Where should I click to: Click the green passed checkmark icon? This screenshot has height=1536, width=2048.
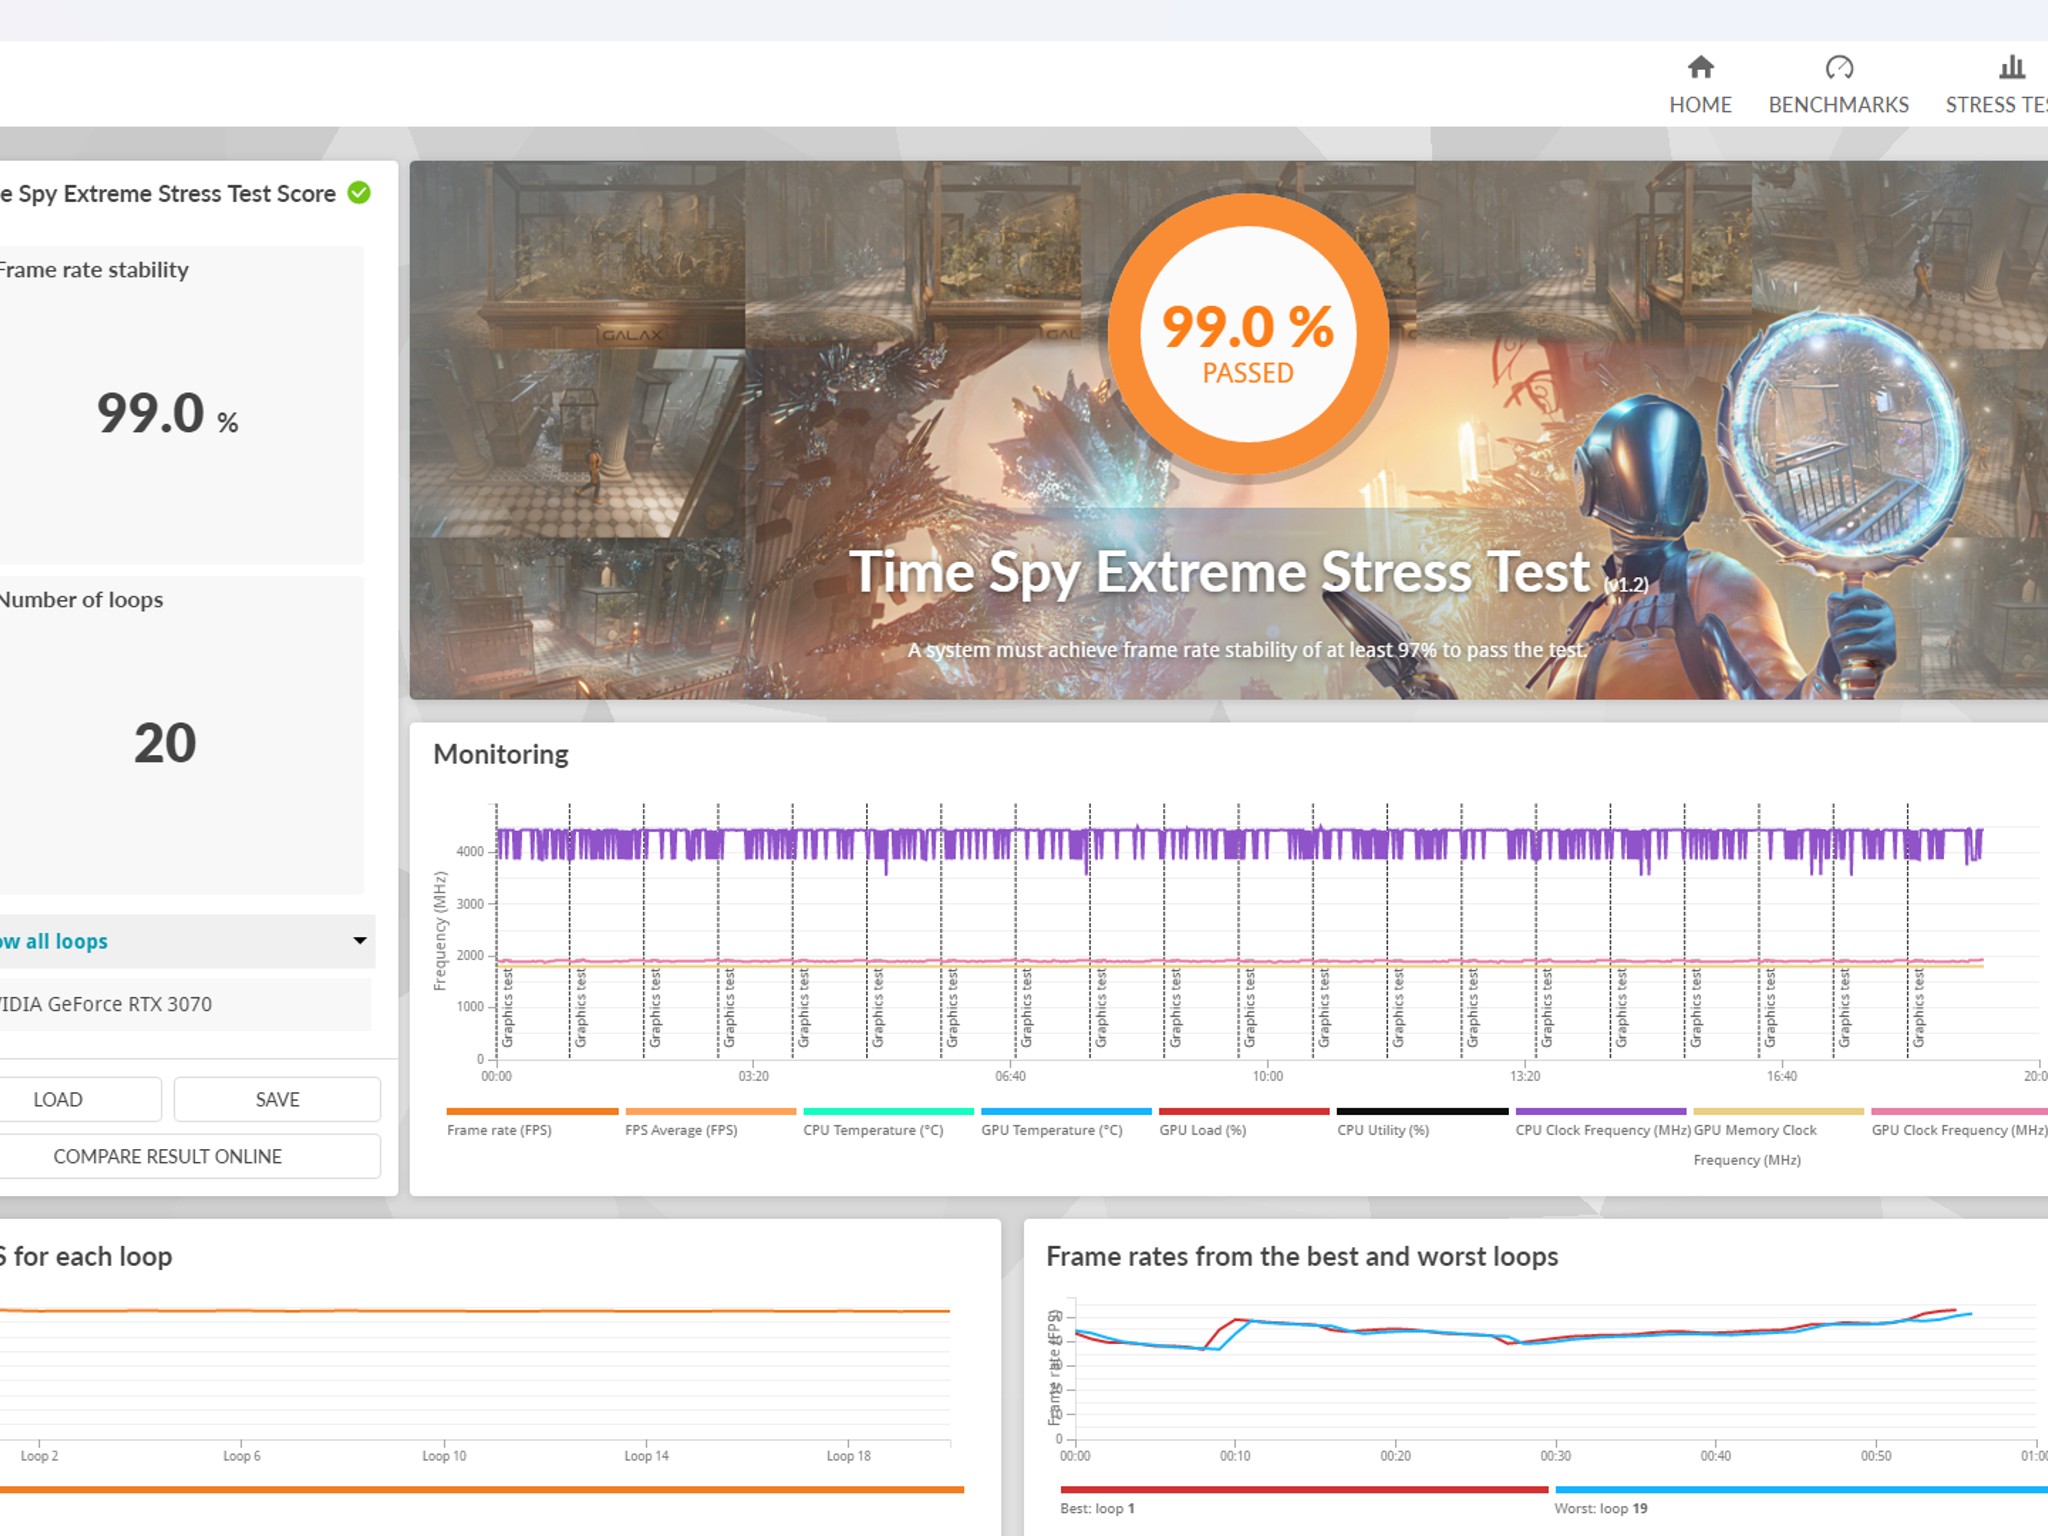(x=359, y=192)
